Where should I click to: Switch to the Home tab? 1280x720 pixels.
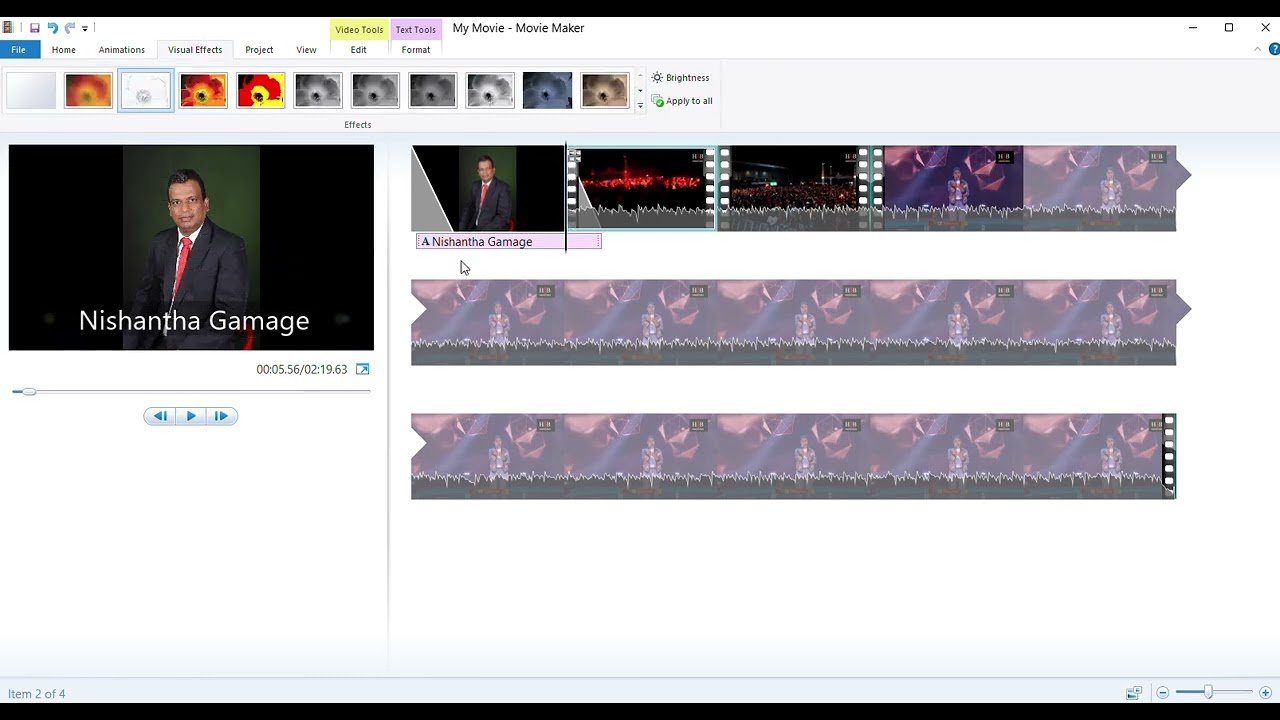(64, 50)
